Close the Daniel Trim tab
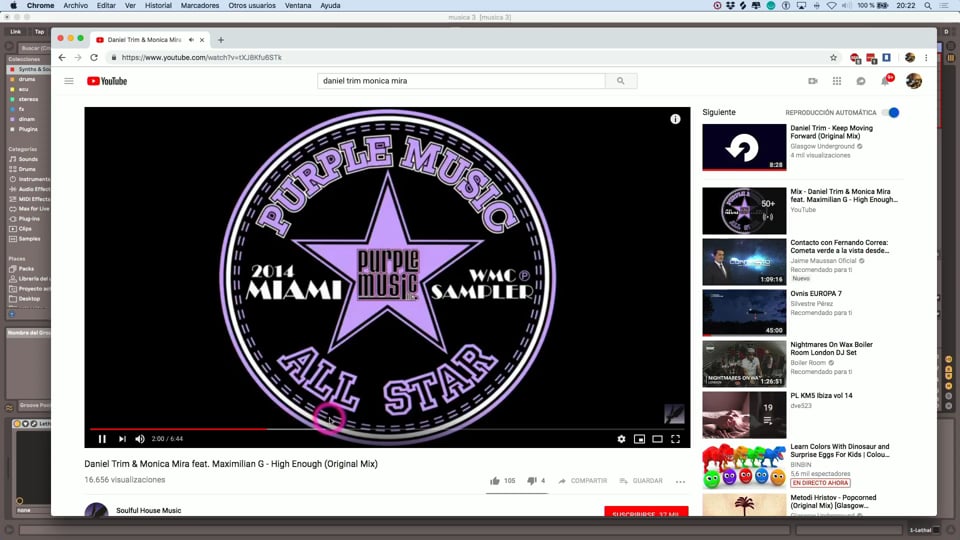 (202, 40)
